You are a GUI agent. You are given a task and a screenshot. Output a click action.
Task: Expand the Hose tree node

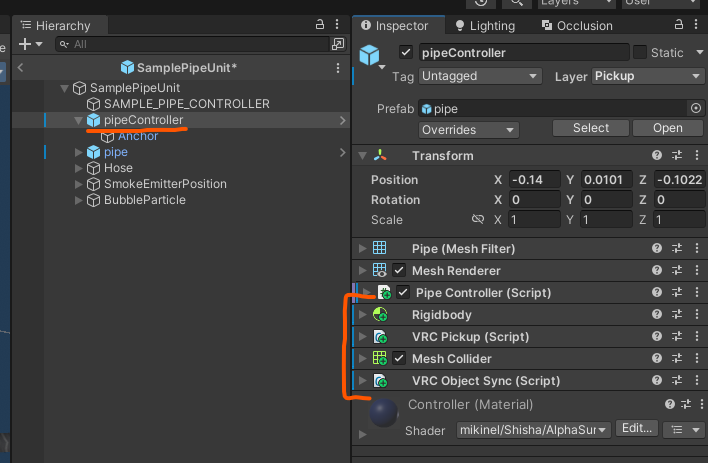pos(79,168)
